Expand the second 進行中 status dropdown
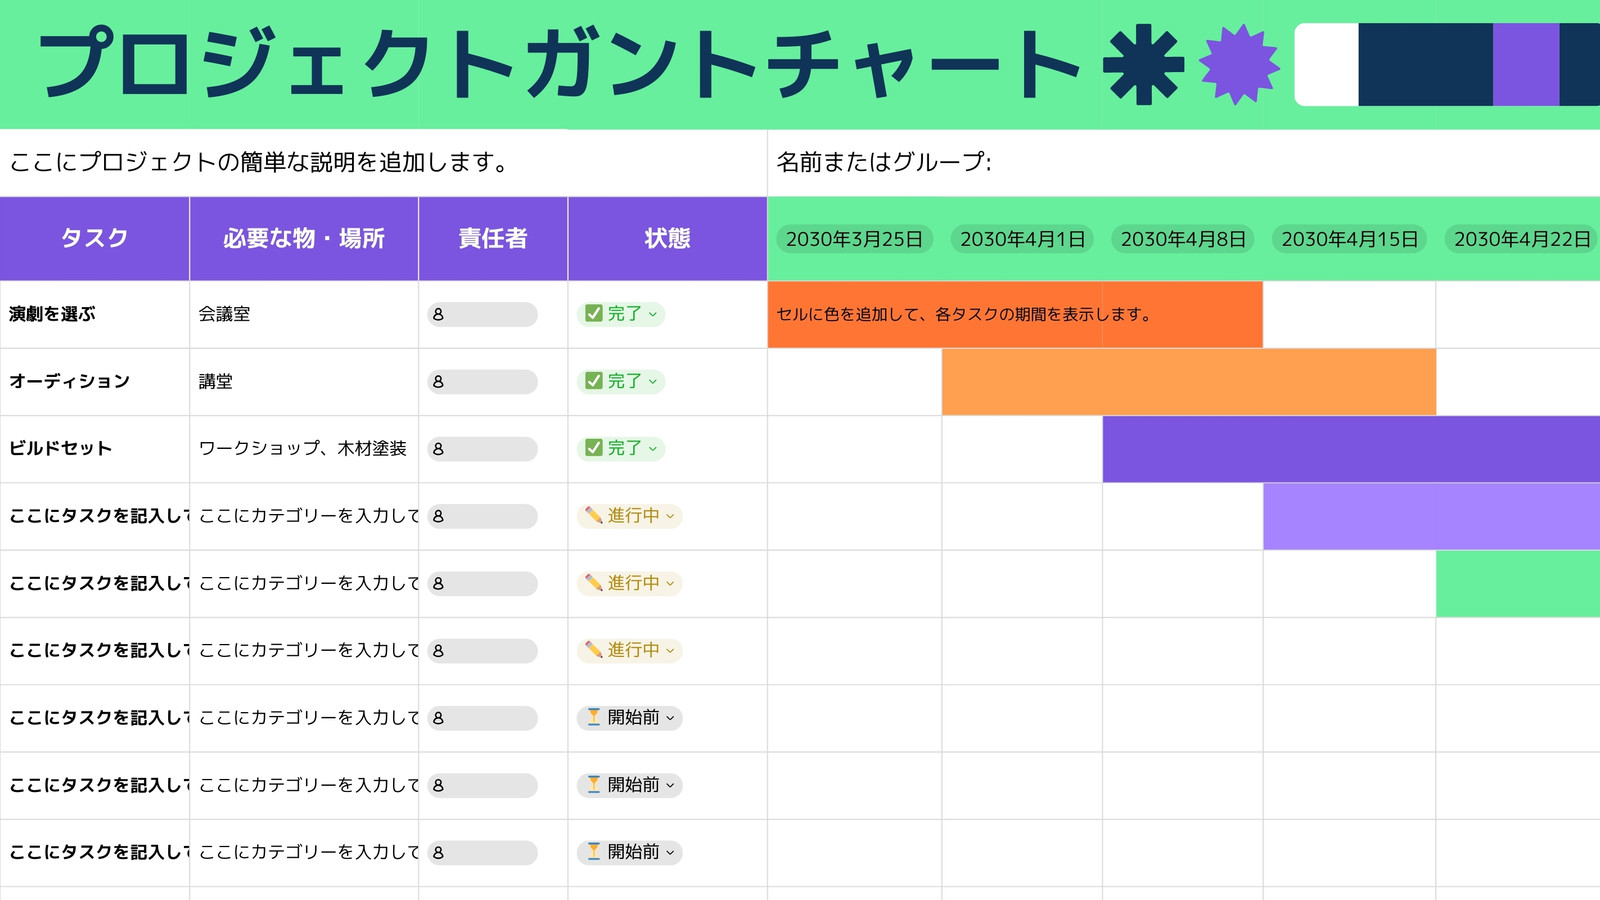Screen dimensions: 1600x900 point(670,583)
